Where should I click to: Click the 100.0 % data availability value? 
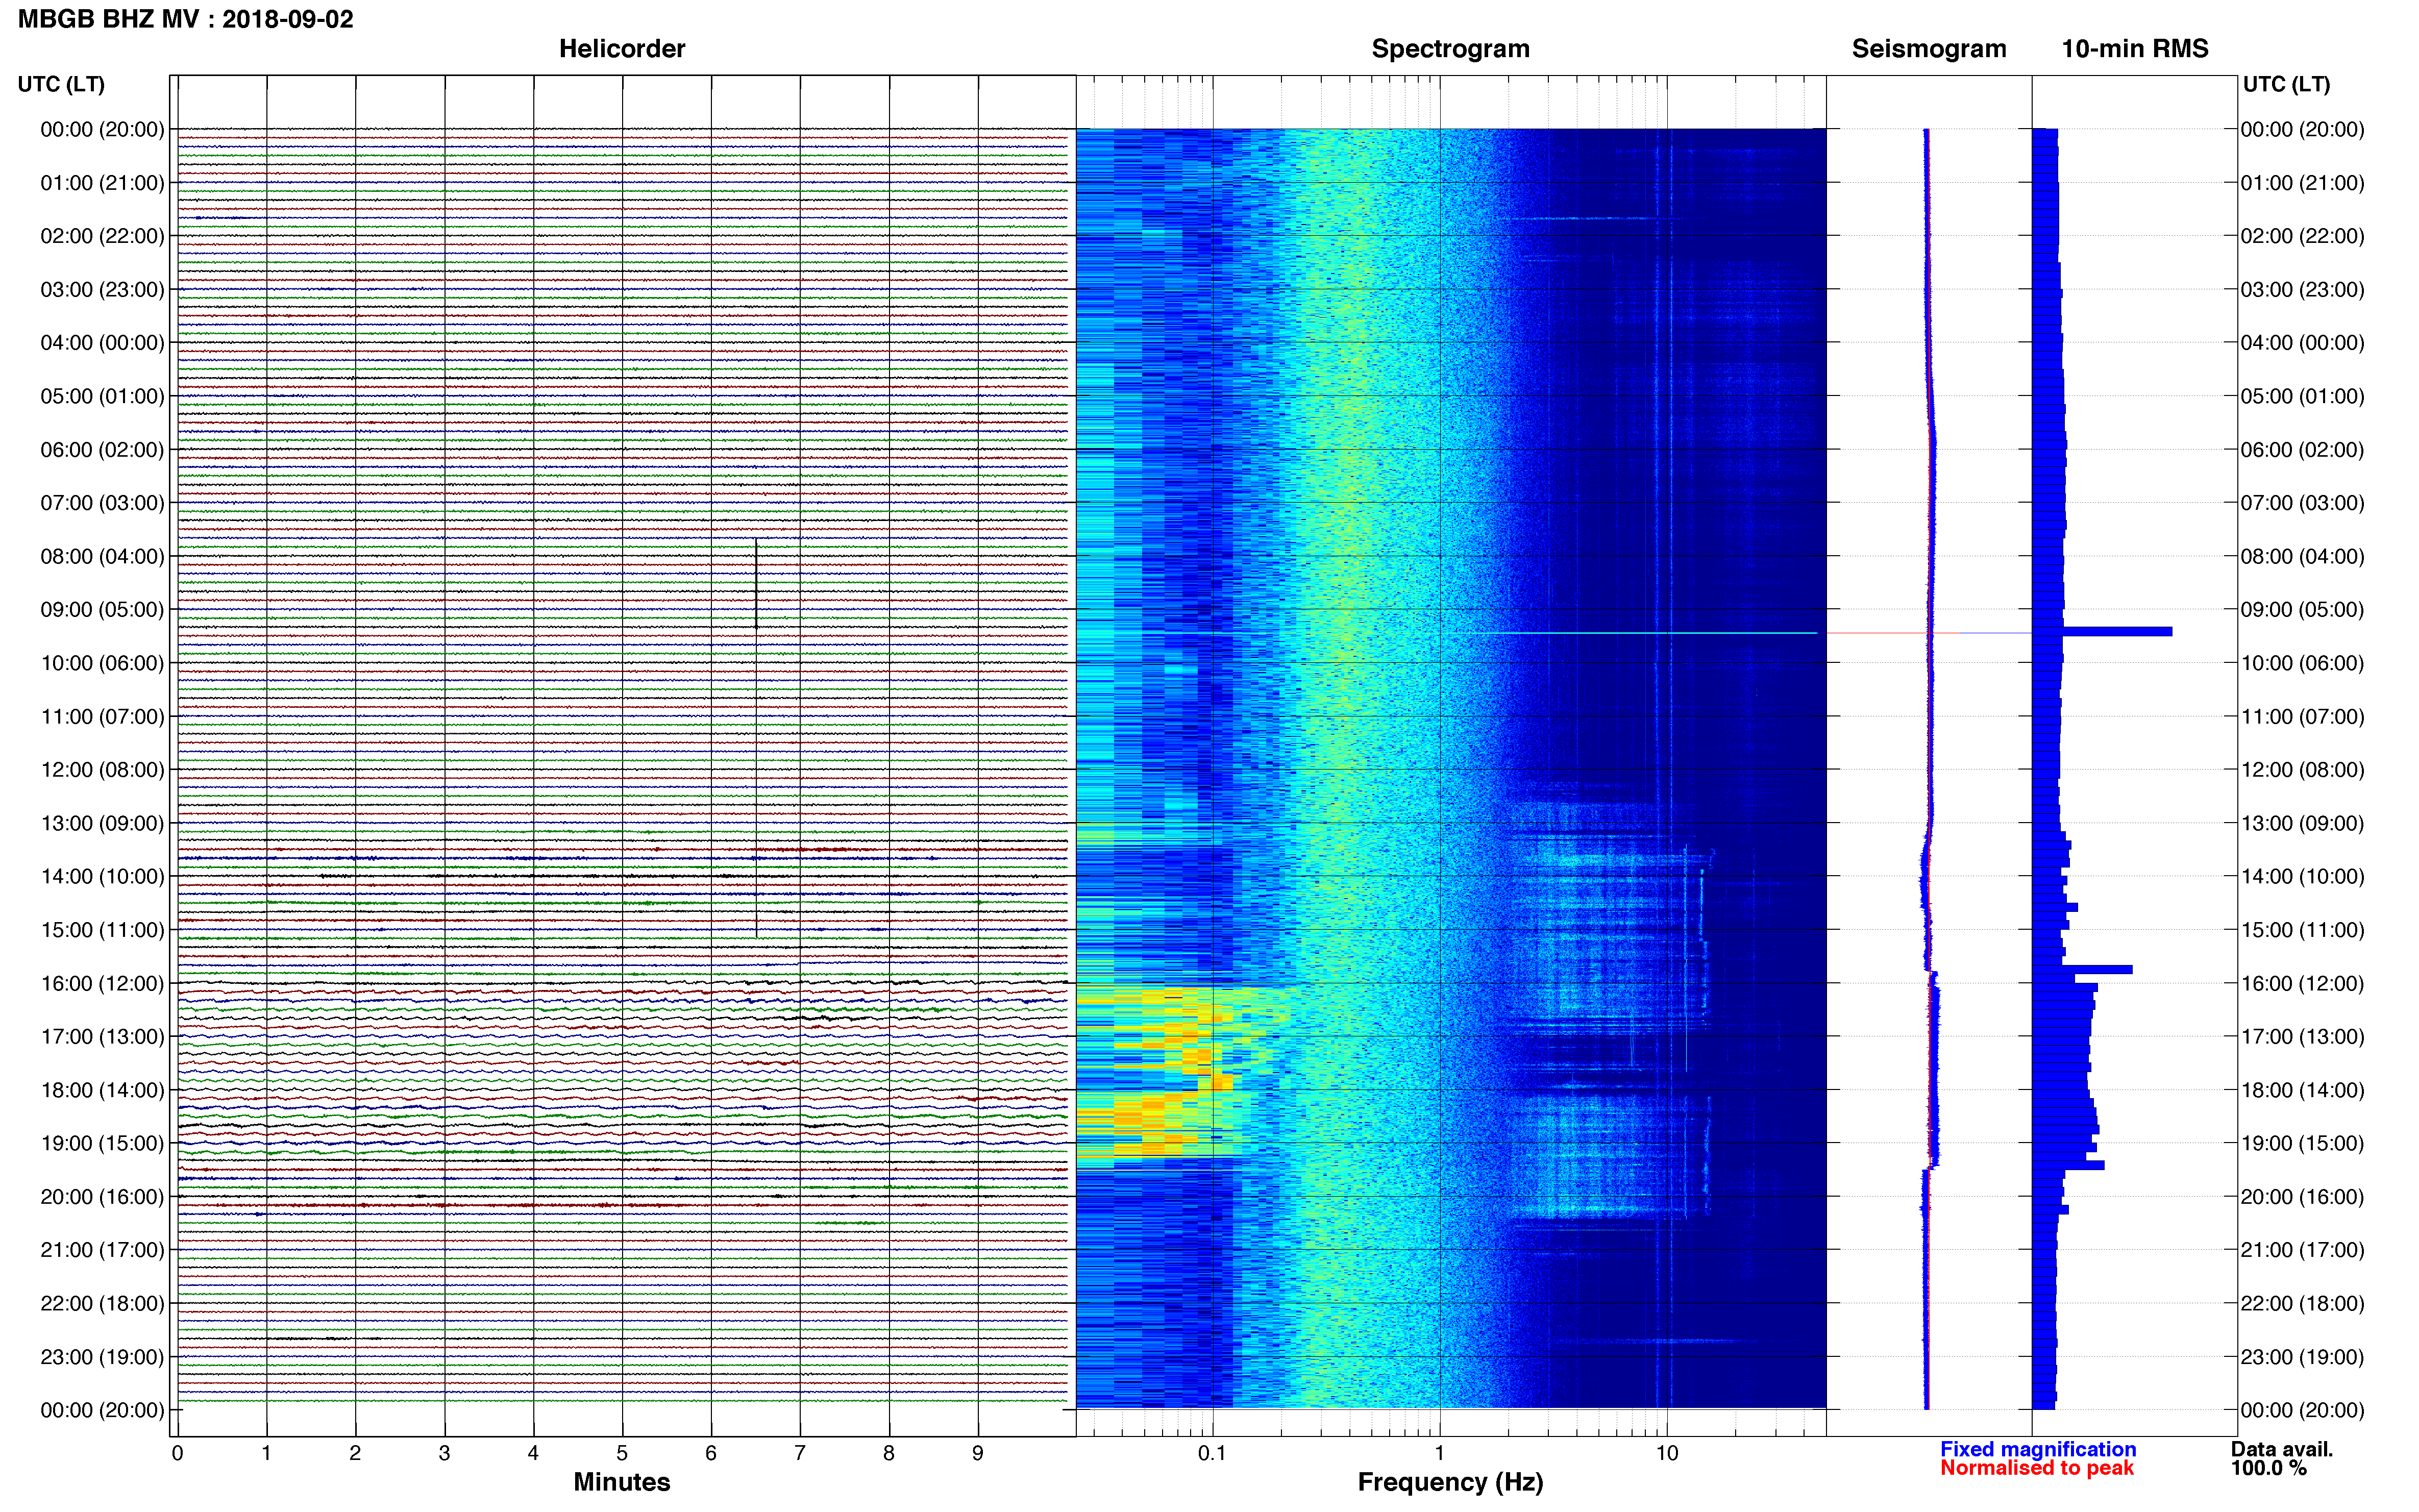(2268, 1468)
